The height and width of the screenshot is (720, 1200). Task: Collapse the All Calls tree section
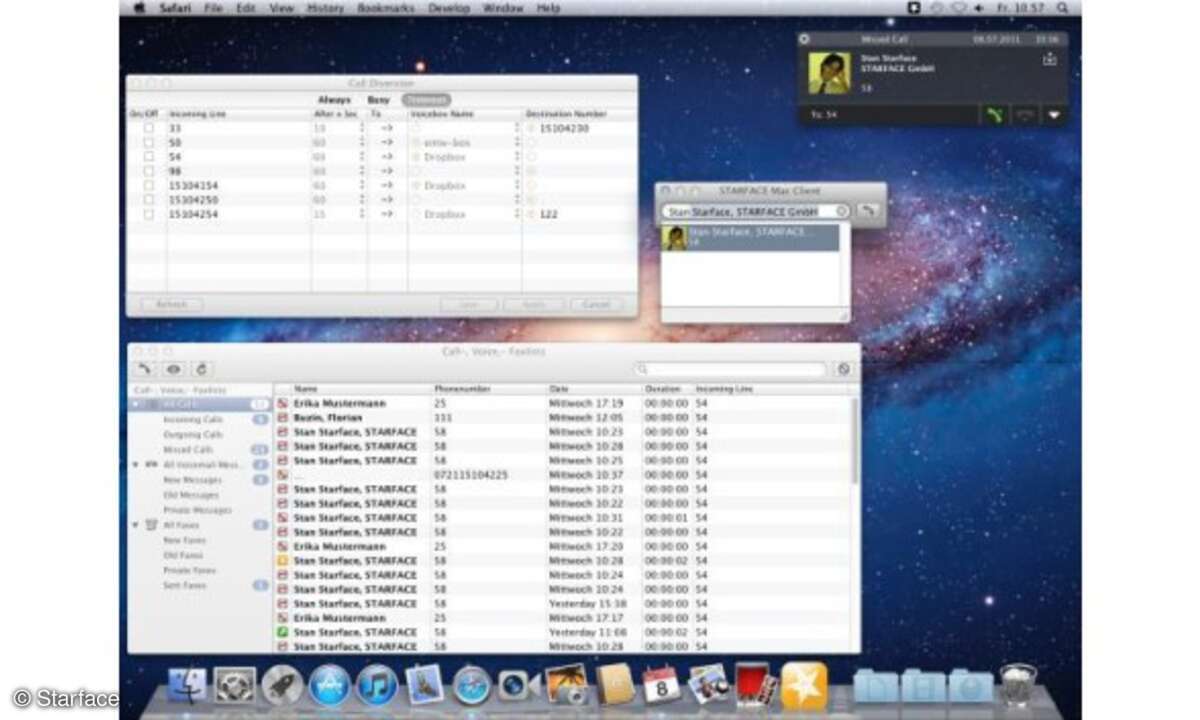pyautogui.click(x=136, y=404)
